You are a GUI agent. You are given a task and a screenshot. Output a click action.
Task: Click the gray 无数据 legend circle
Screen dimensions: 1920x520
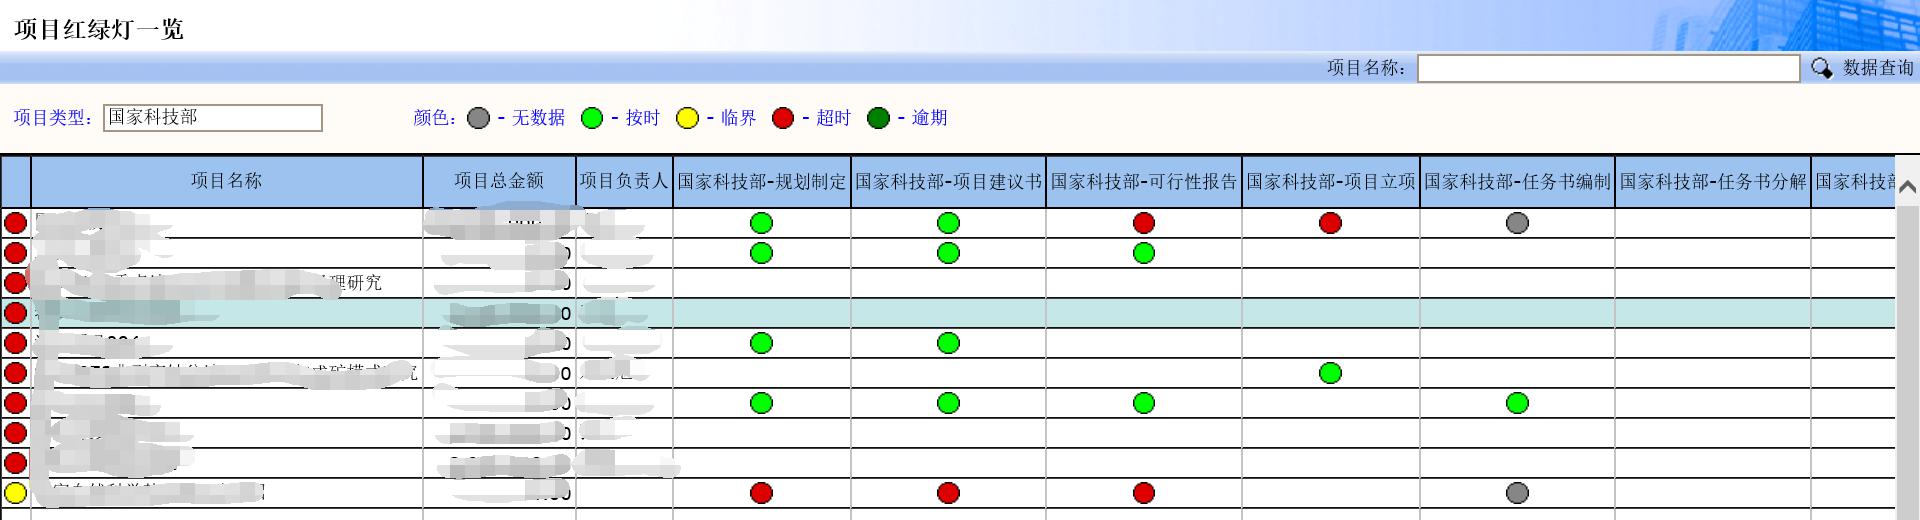point(479,118)
